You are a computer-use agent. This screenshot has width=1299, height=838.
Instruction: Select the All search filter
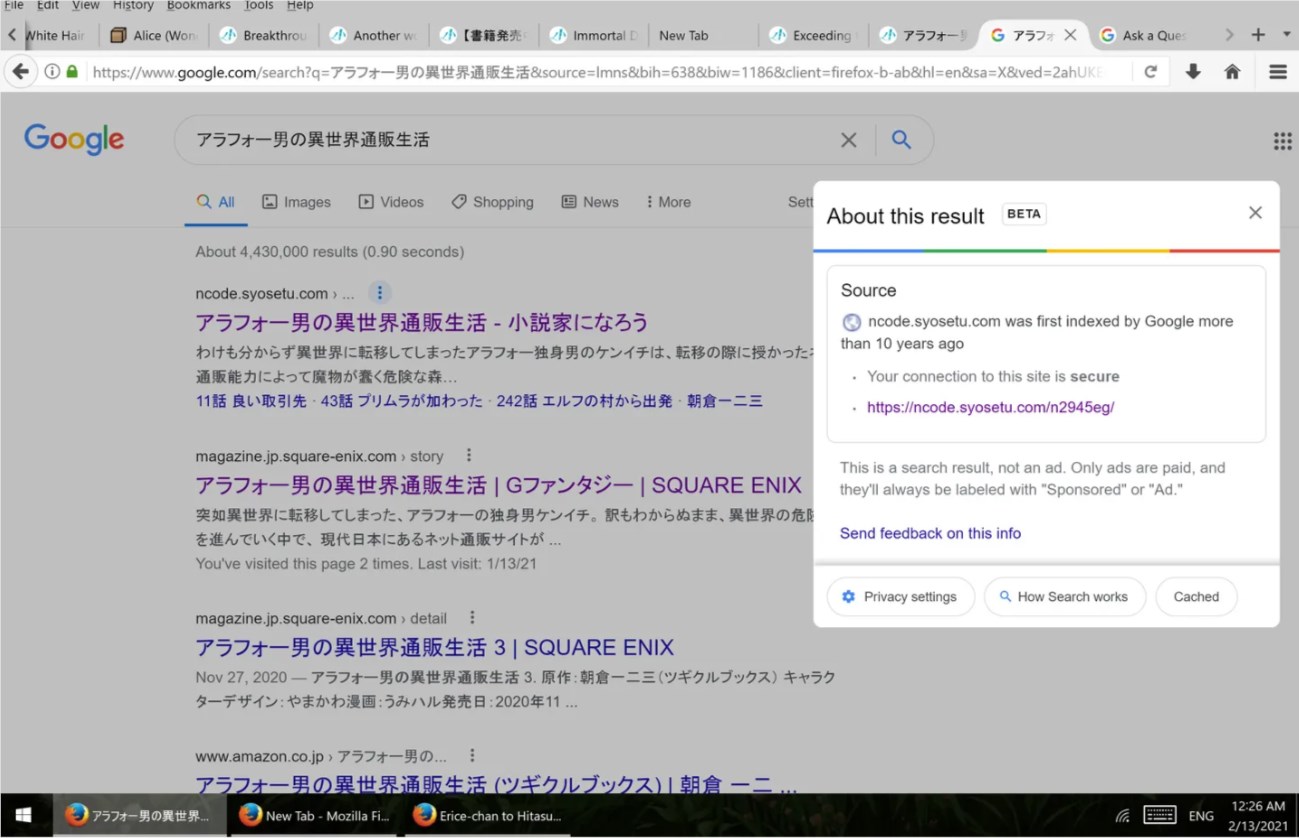click(x=216, y=202)
